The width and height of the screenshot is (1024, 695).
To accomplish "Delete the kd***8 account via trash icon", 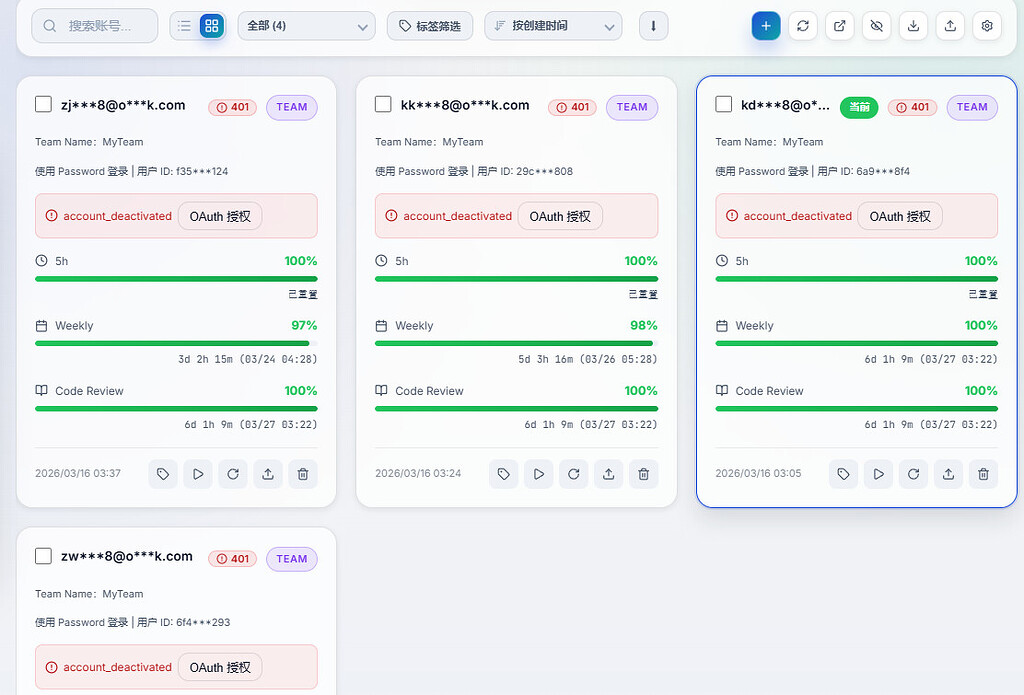I will click(x=984, y=474).
